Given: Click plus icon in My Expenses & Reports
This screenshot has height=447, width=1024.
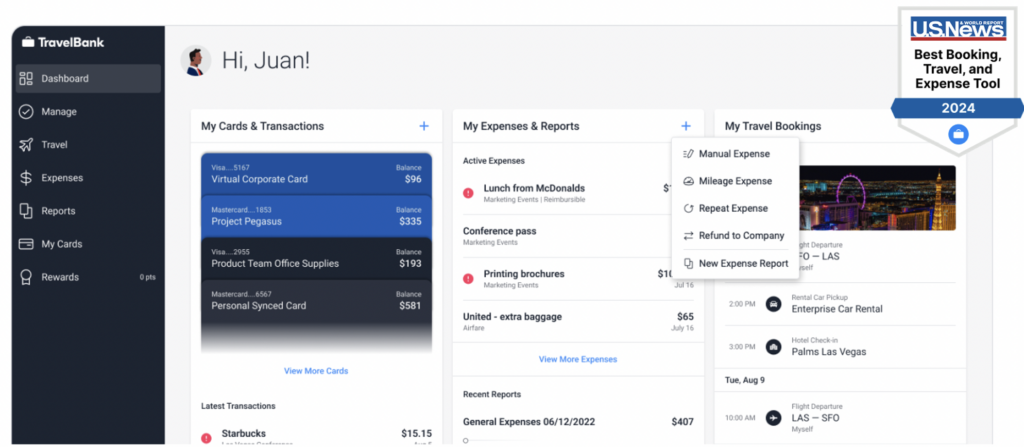Looking at the screenshot, I should click(686, 126).
